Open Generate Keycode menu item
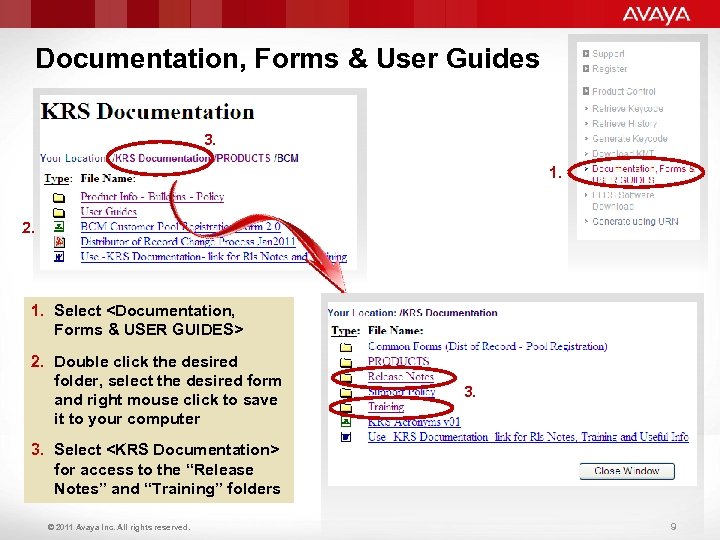Image resolution: width=720 pixels, height=540 pixels. 630,138
